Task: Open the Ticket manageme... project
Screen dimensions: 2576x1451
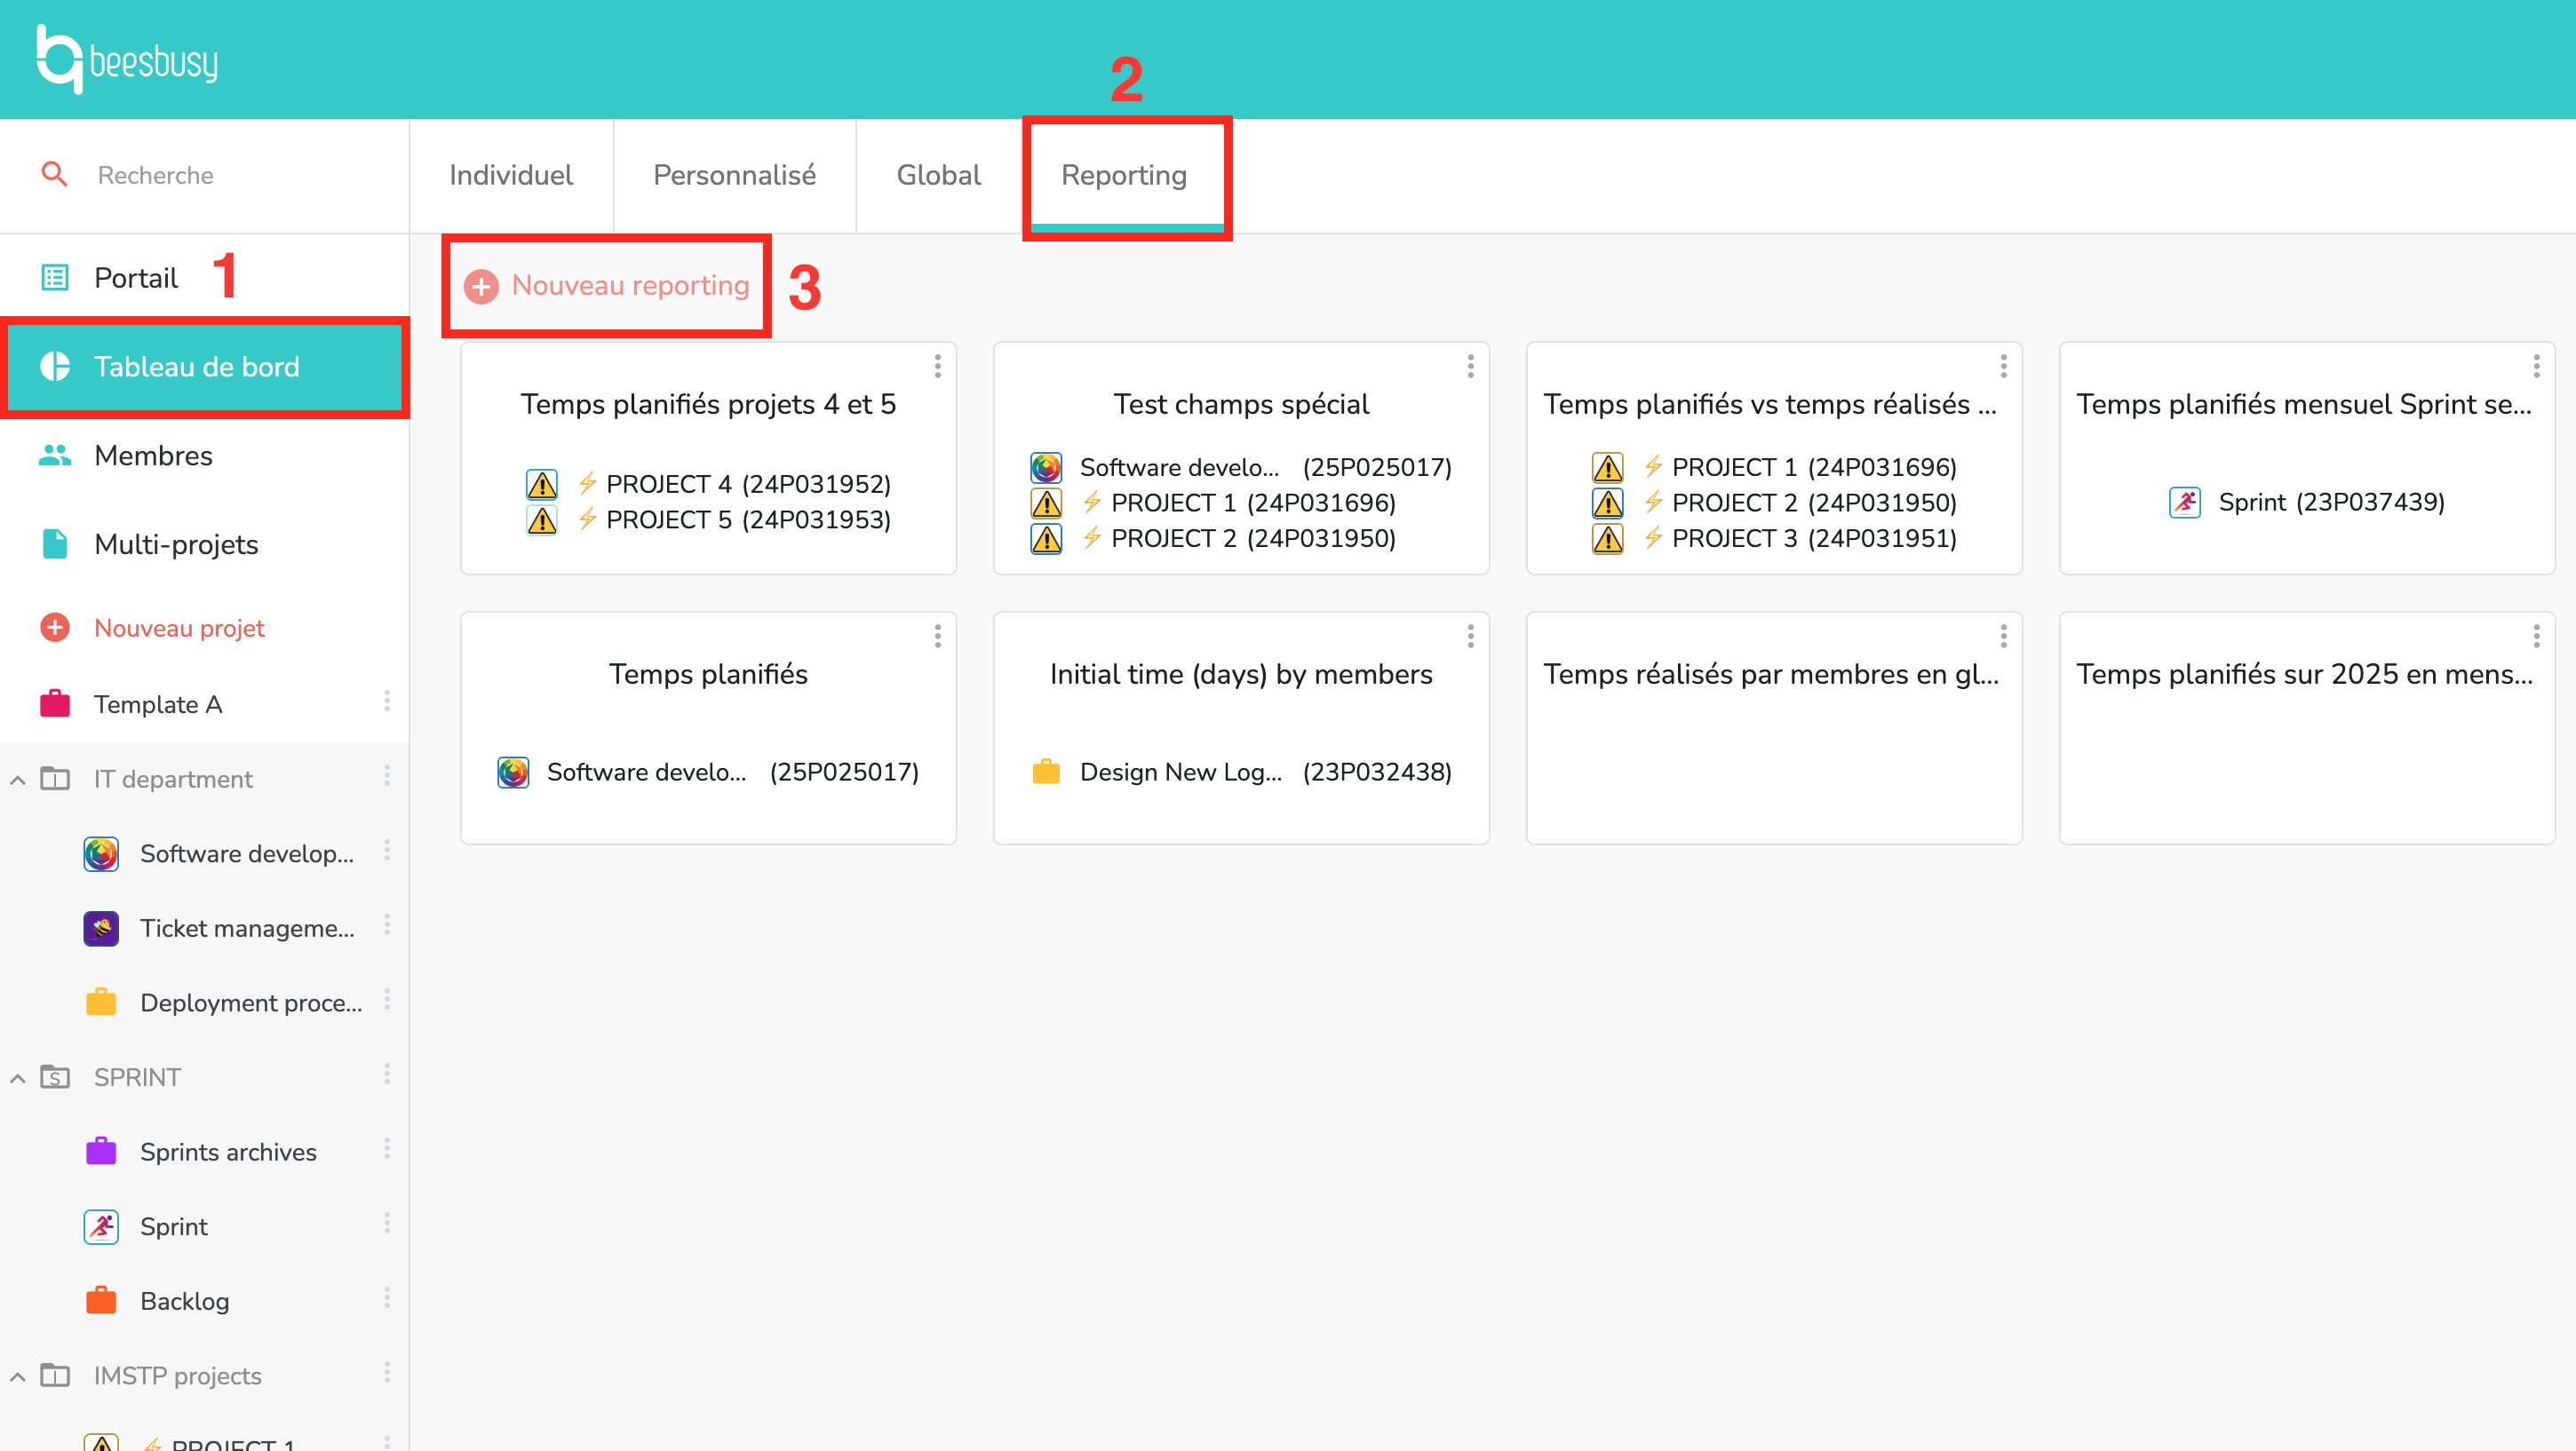Action: (246, 928)
